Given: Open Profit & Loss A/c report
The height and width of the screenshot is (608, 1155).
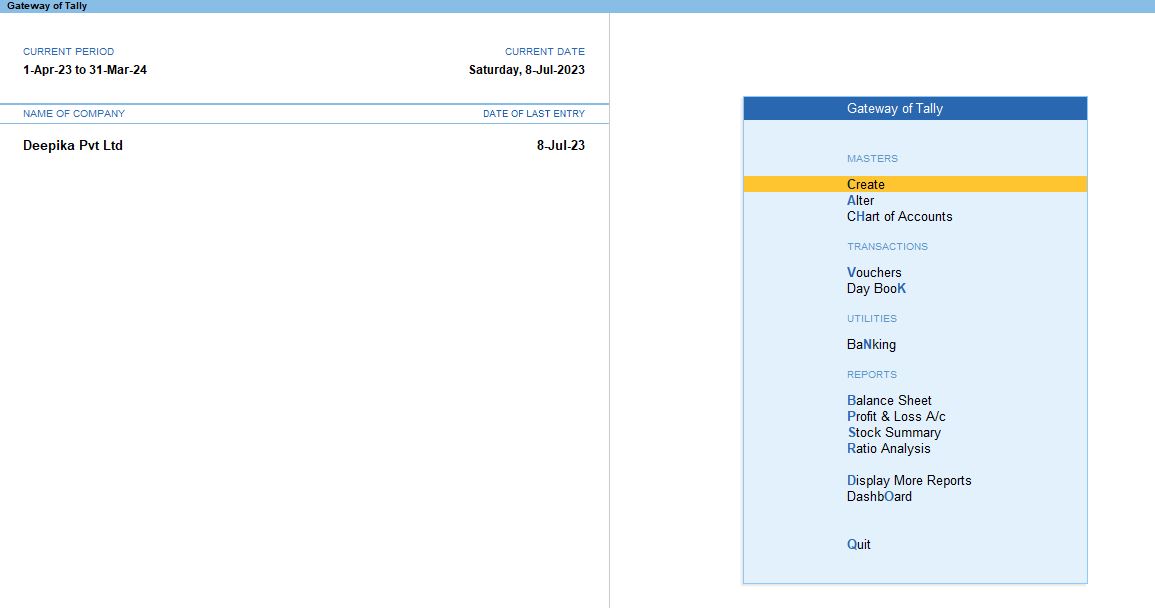Looking at the screenshot, I should [896, 416].
